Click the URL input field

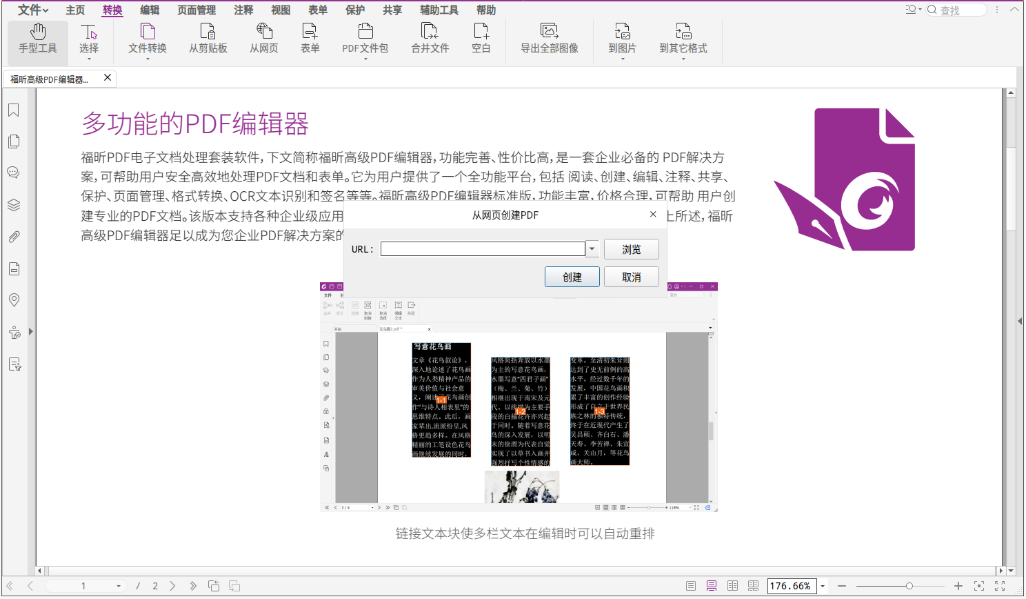483,249
